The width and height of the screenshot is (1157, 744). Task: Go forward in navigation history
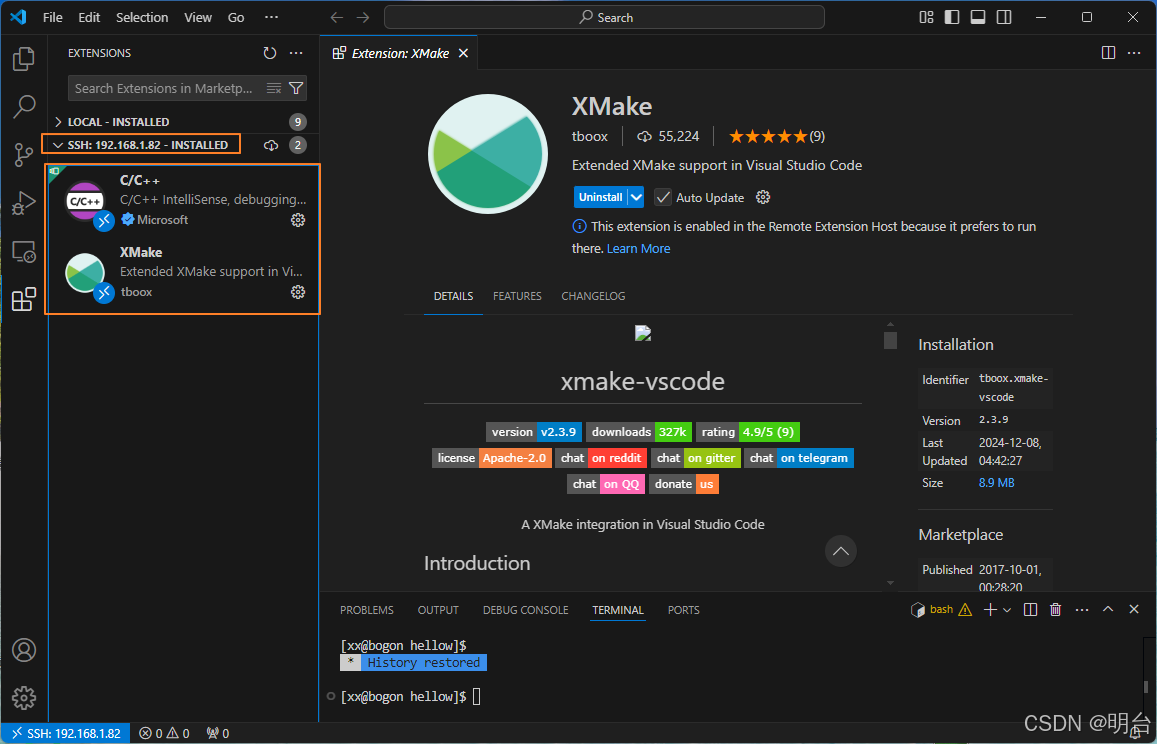[x=362, y=18]
